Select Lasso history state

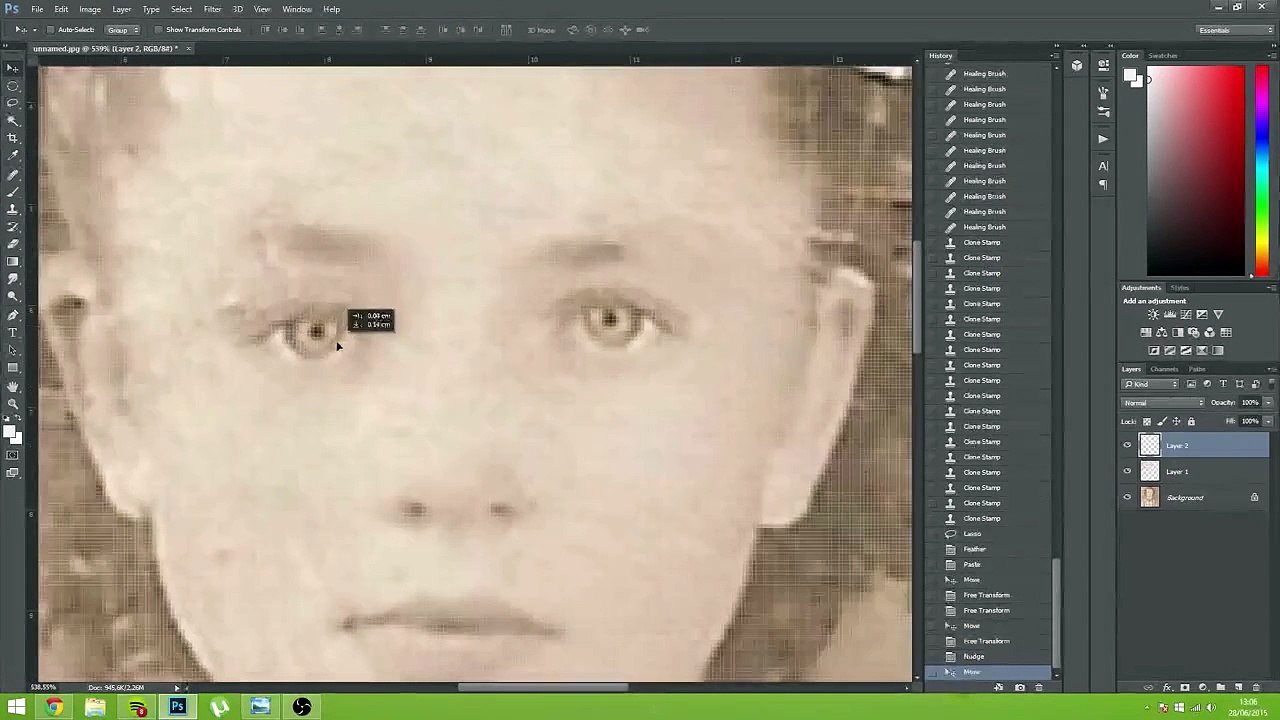tap(988, 534)
